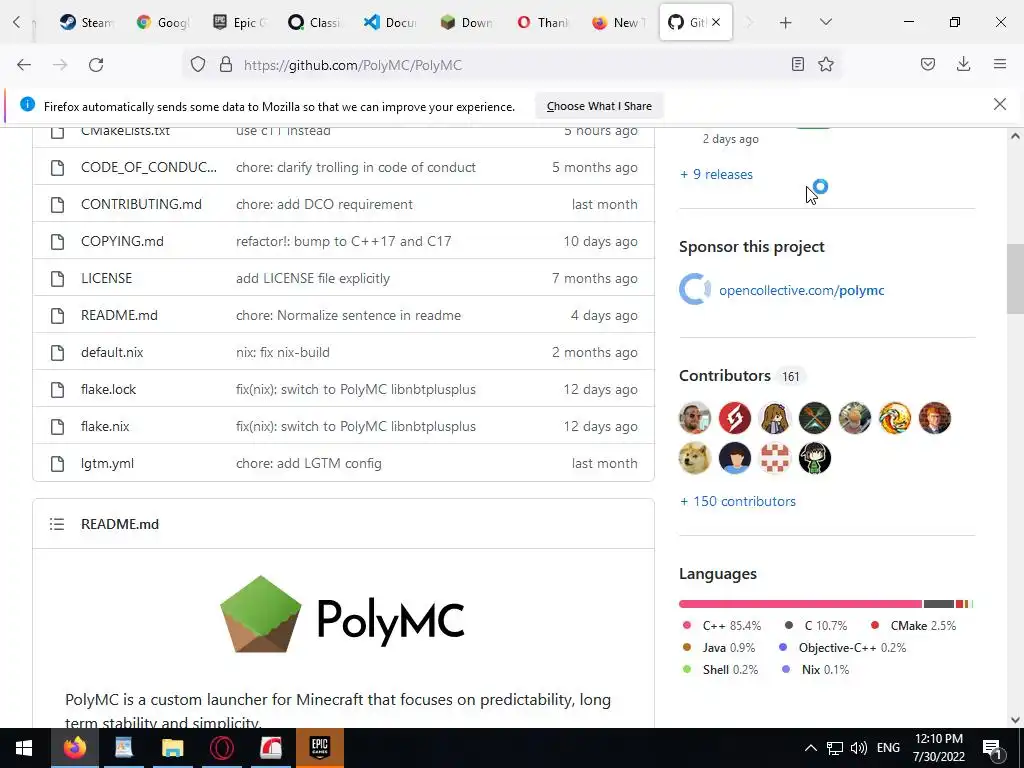Open the flake.lock file
Screen dimensions: 1024x768
click(x=108, y=389)
